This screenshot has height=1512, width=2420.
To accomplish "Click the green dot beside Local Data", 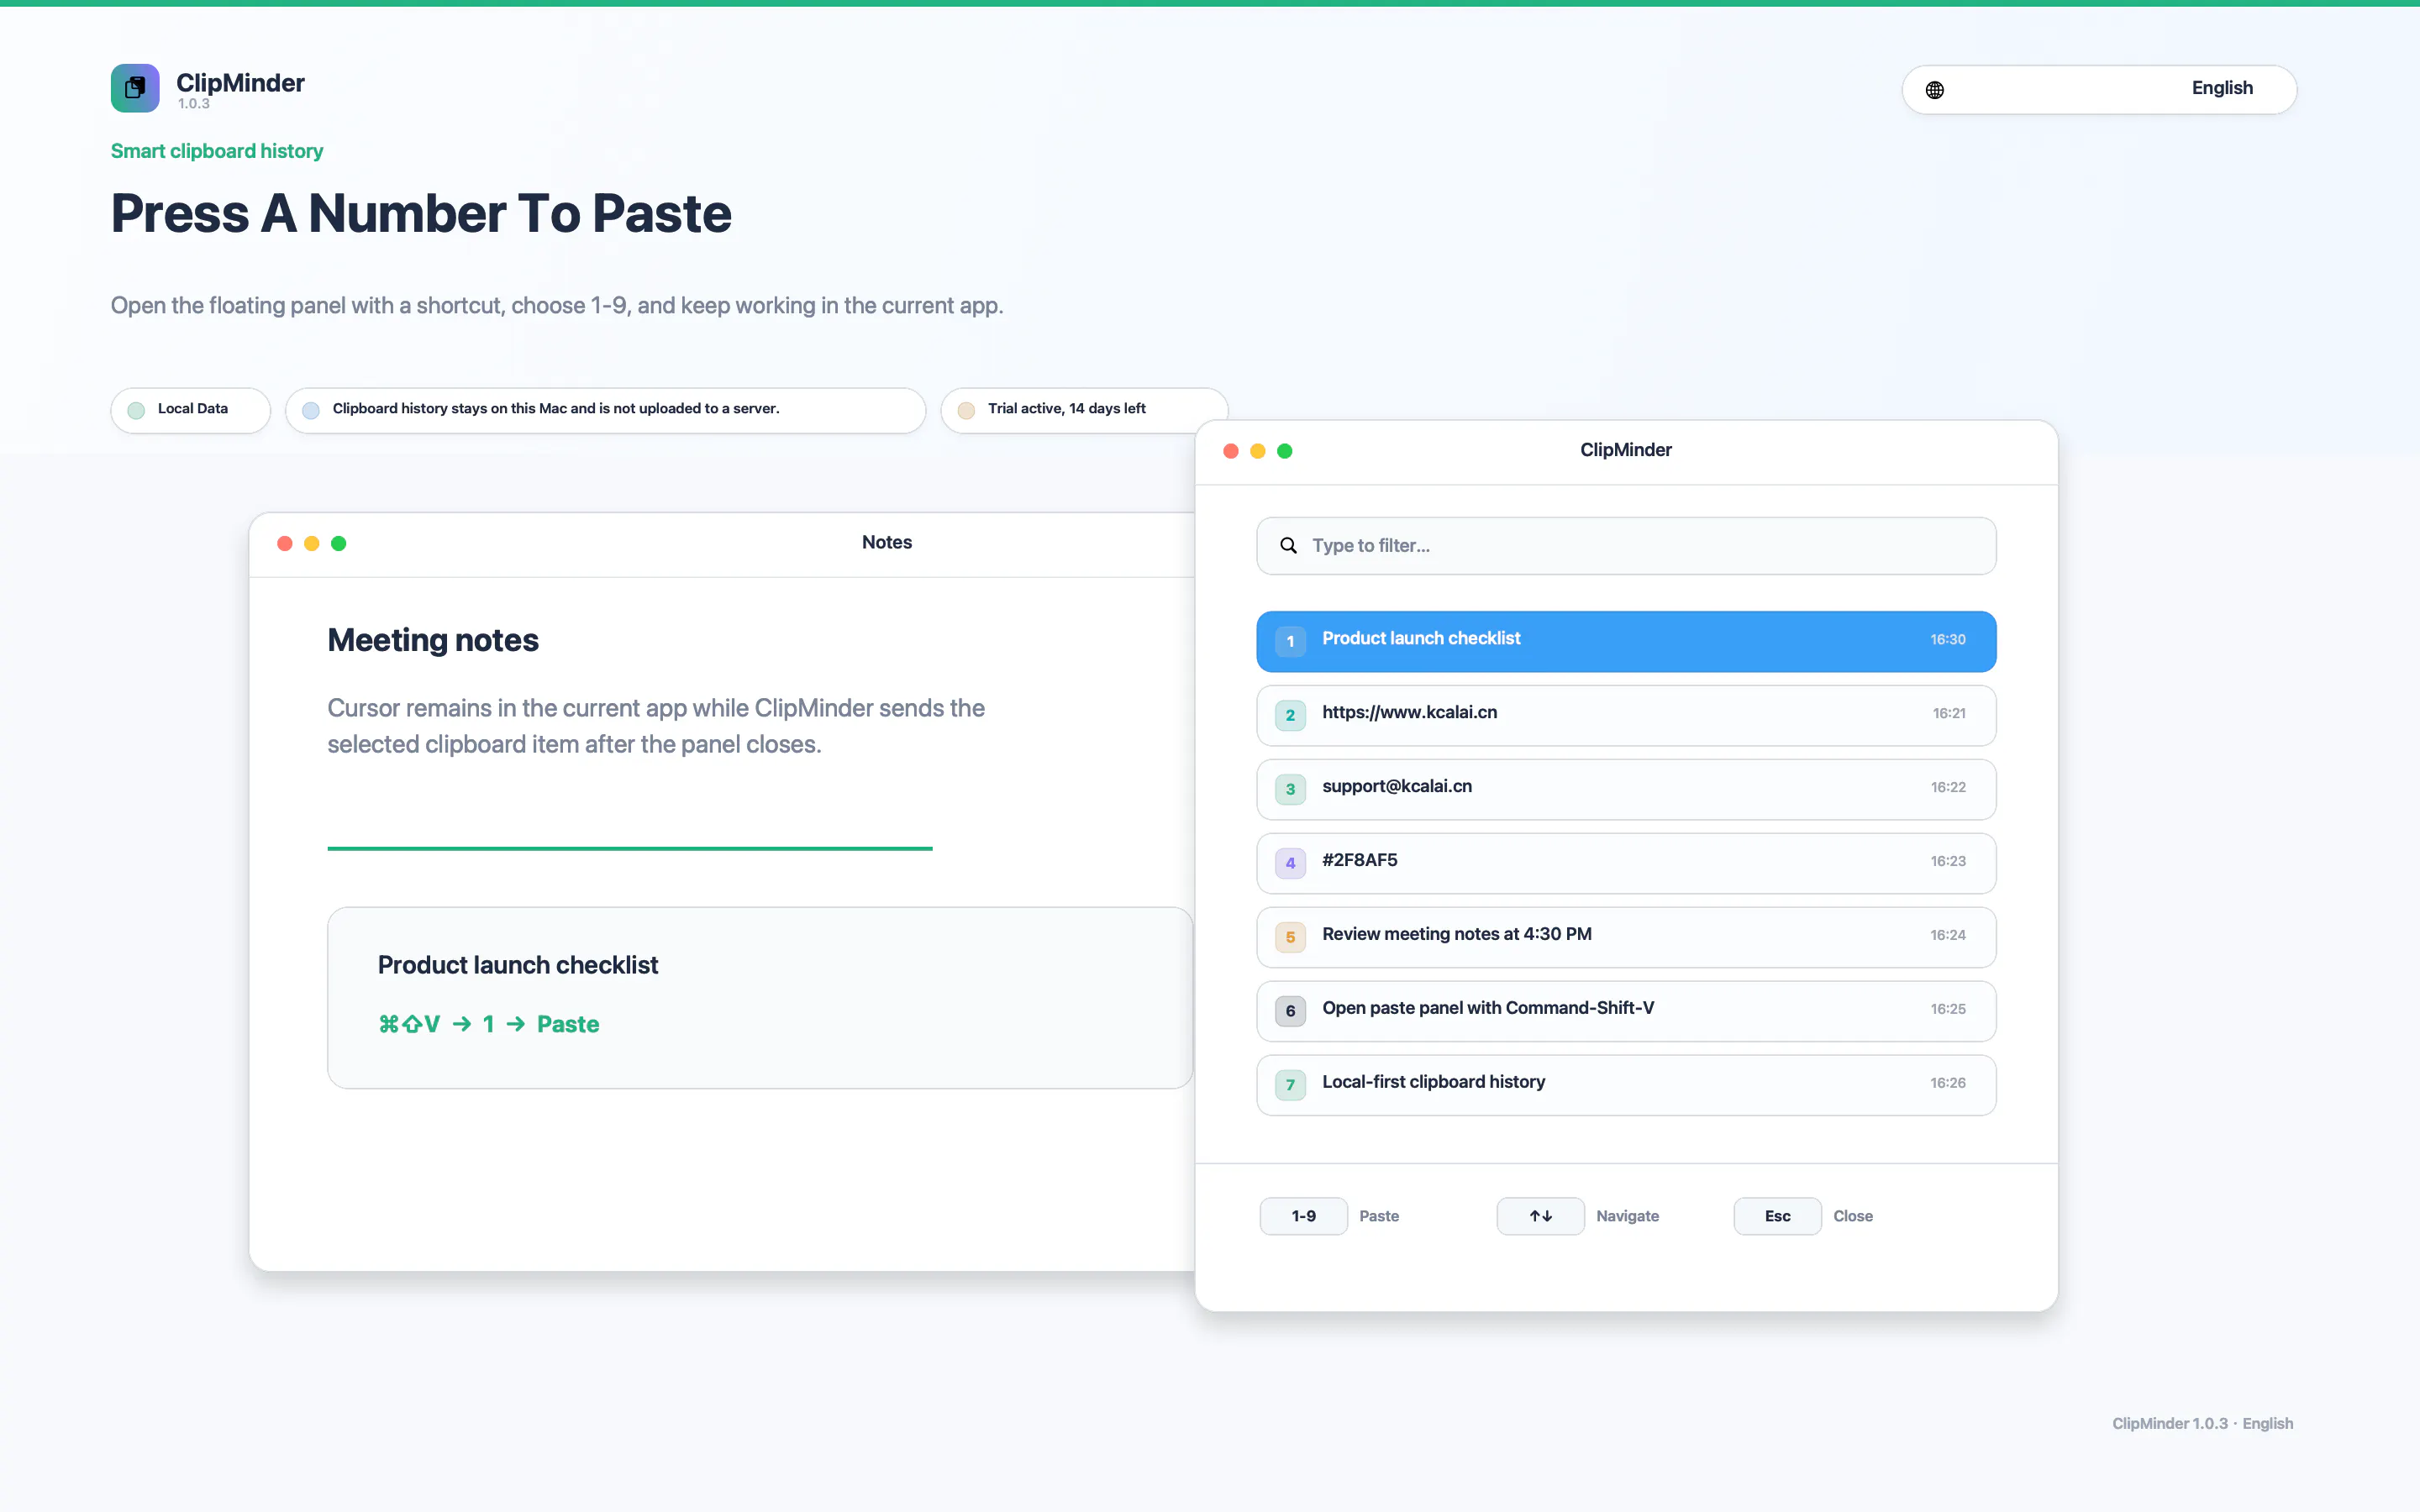I will [136, 410].
